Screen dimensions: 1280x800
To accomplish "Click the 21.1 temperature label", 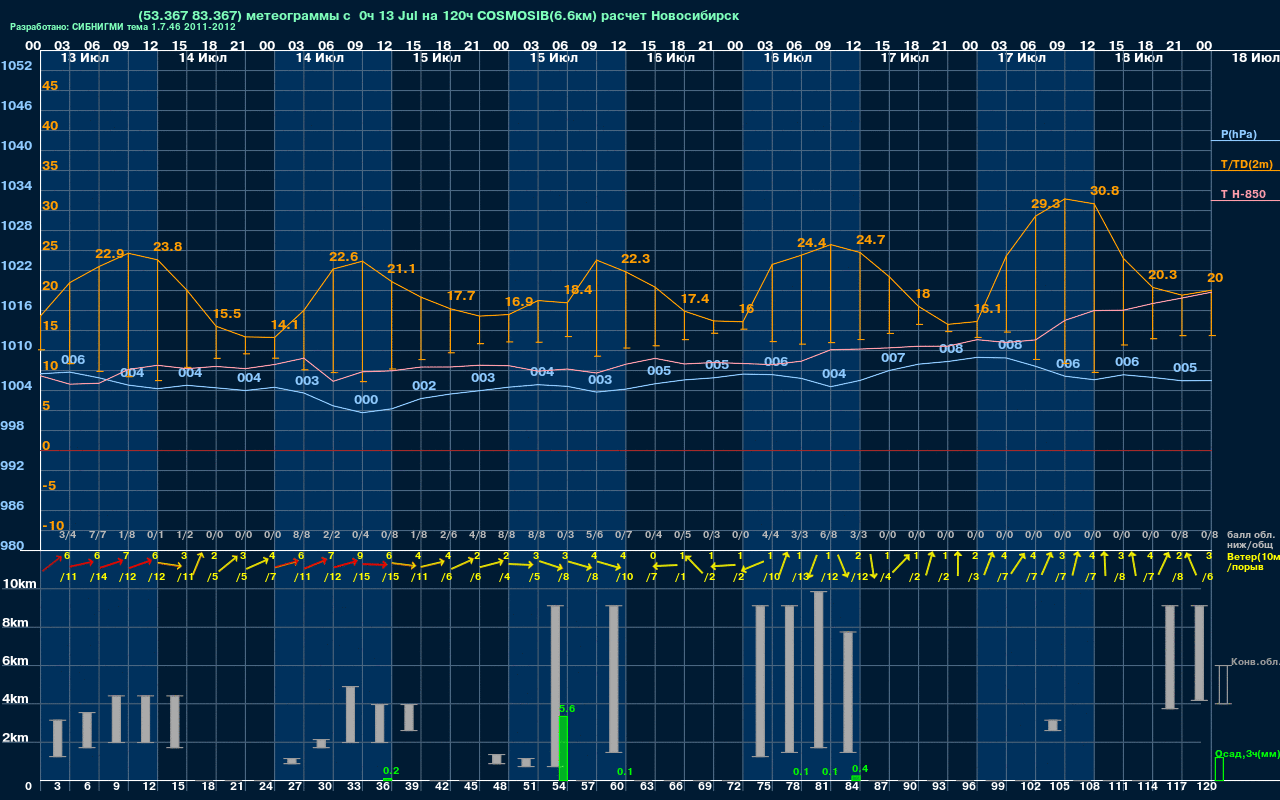I will (401, 269).
